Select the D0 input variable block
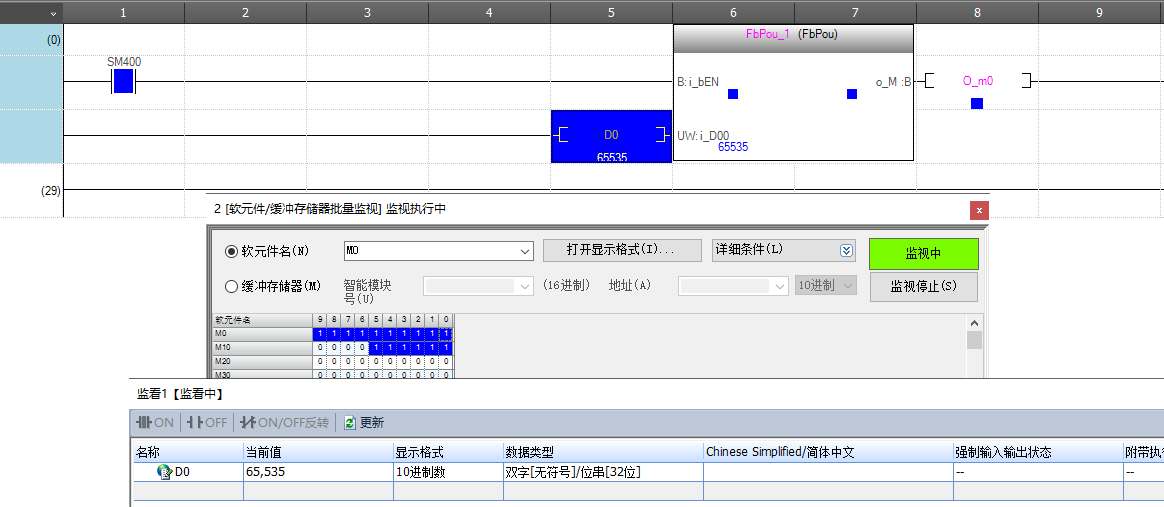1164x507 pixels. click(611, 136)
